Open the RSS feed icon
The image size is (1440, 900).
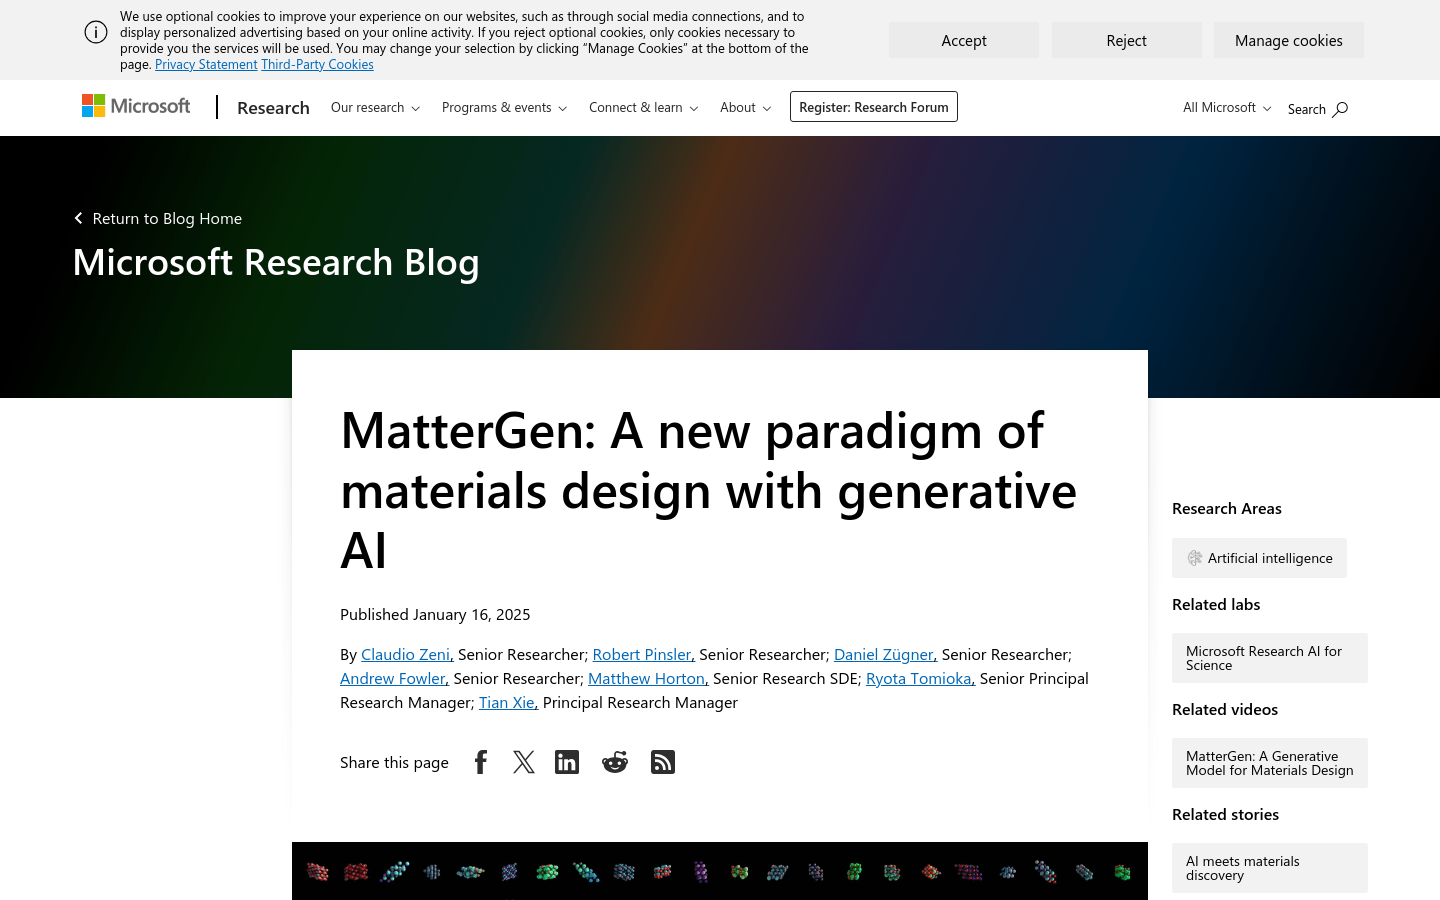click(663, 762)
